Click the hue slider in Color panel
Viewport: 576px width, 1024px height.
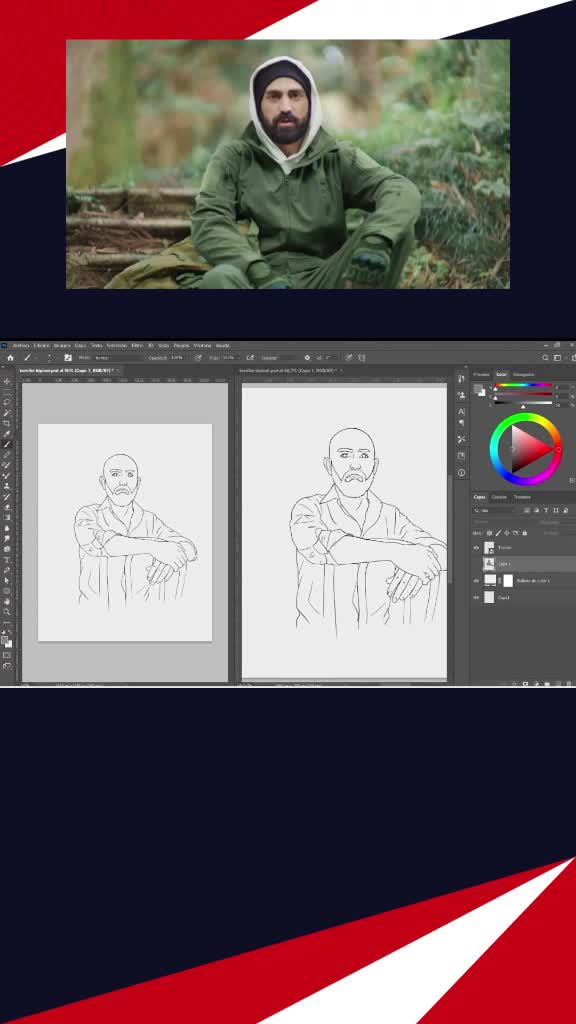(524, 385)
